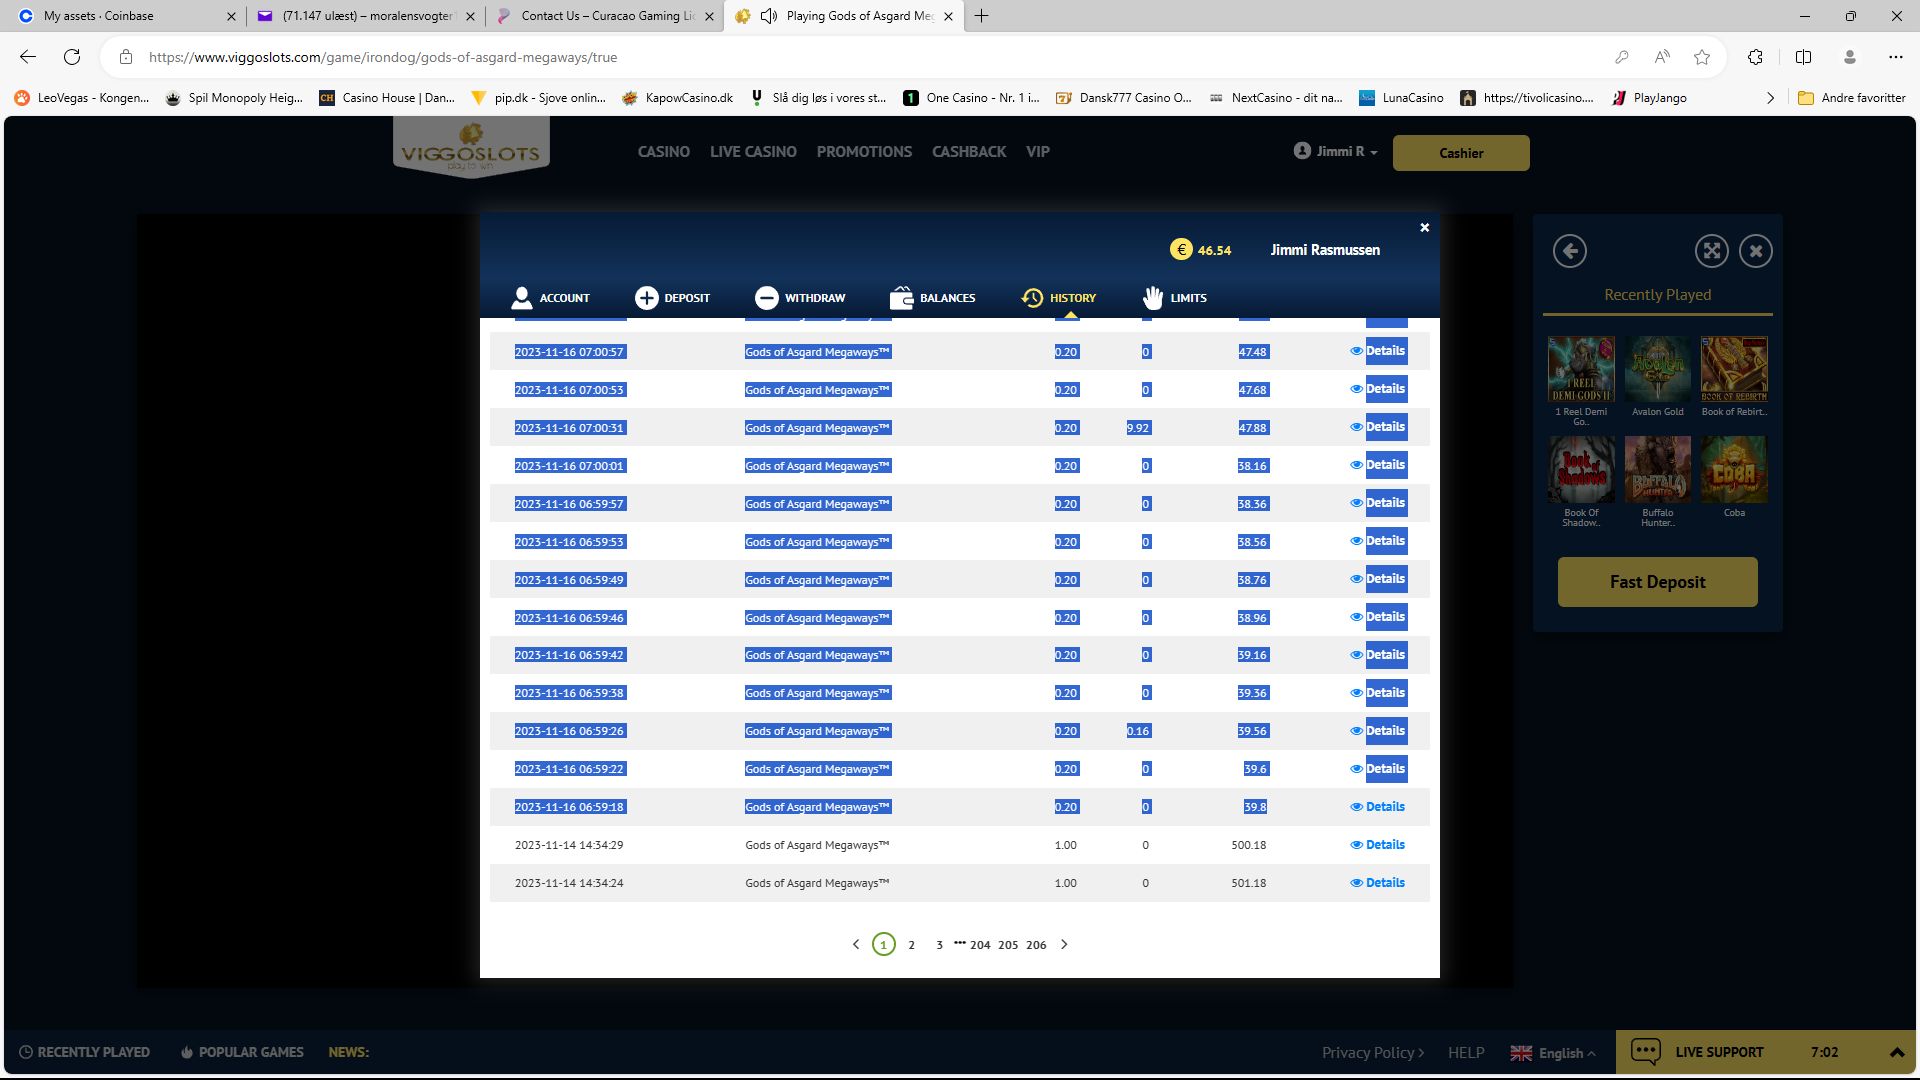This screenshot has height=1080, width=1920.
Task: Switch to the History tab
Action: click(1059, 298)
